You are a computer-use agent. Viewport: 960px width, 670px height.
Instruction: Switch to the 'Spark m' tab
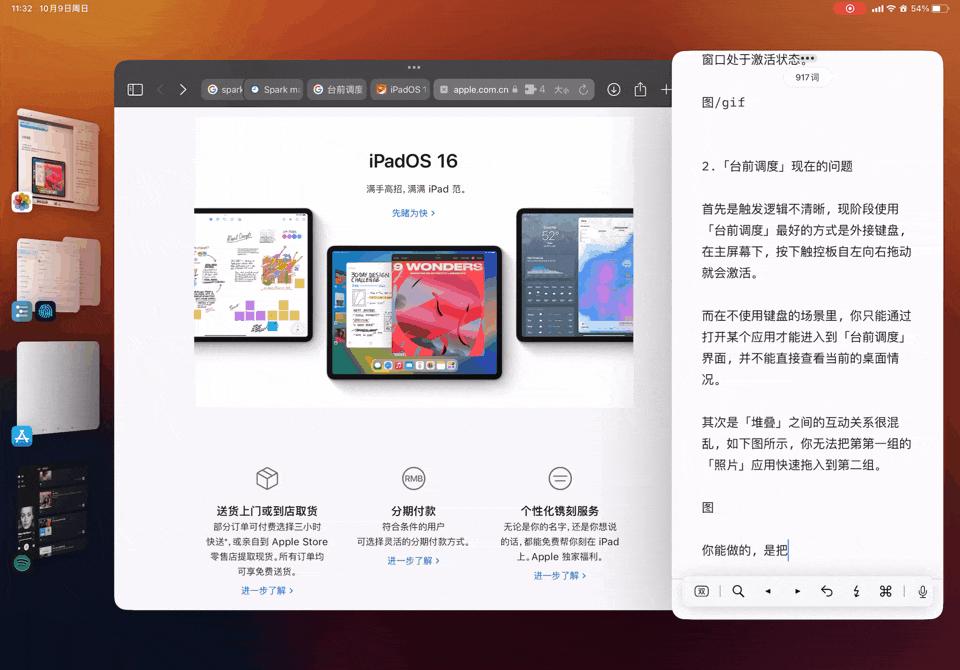[275, 89]
